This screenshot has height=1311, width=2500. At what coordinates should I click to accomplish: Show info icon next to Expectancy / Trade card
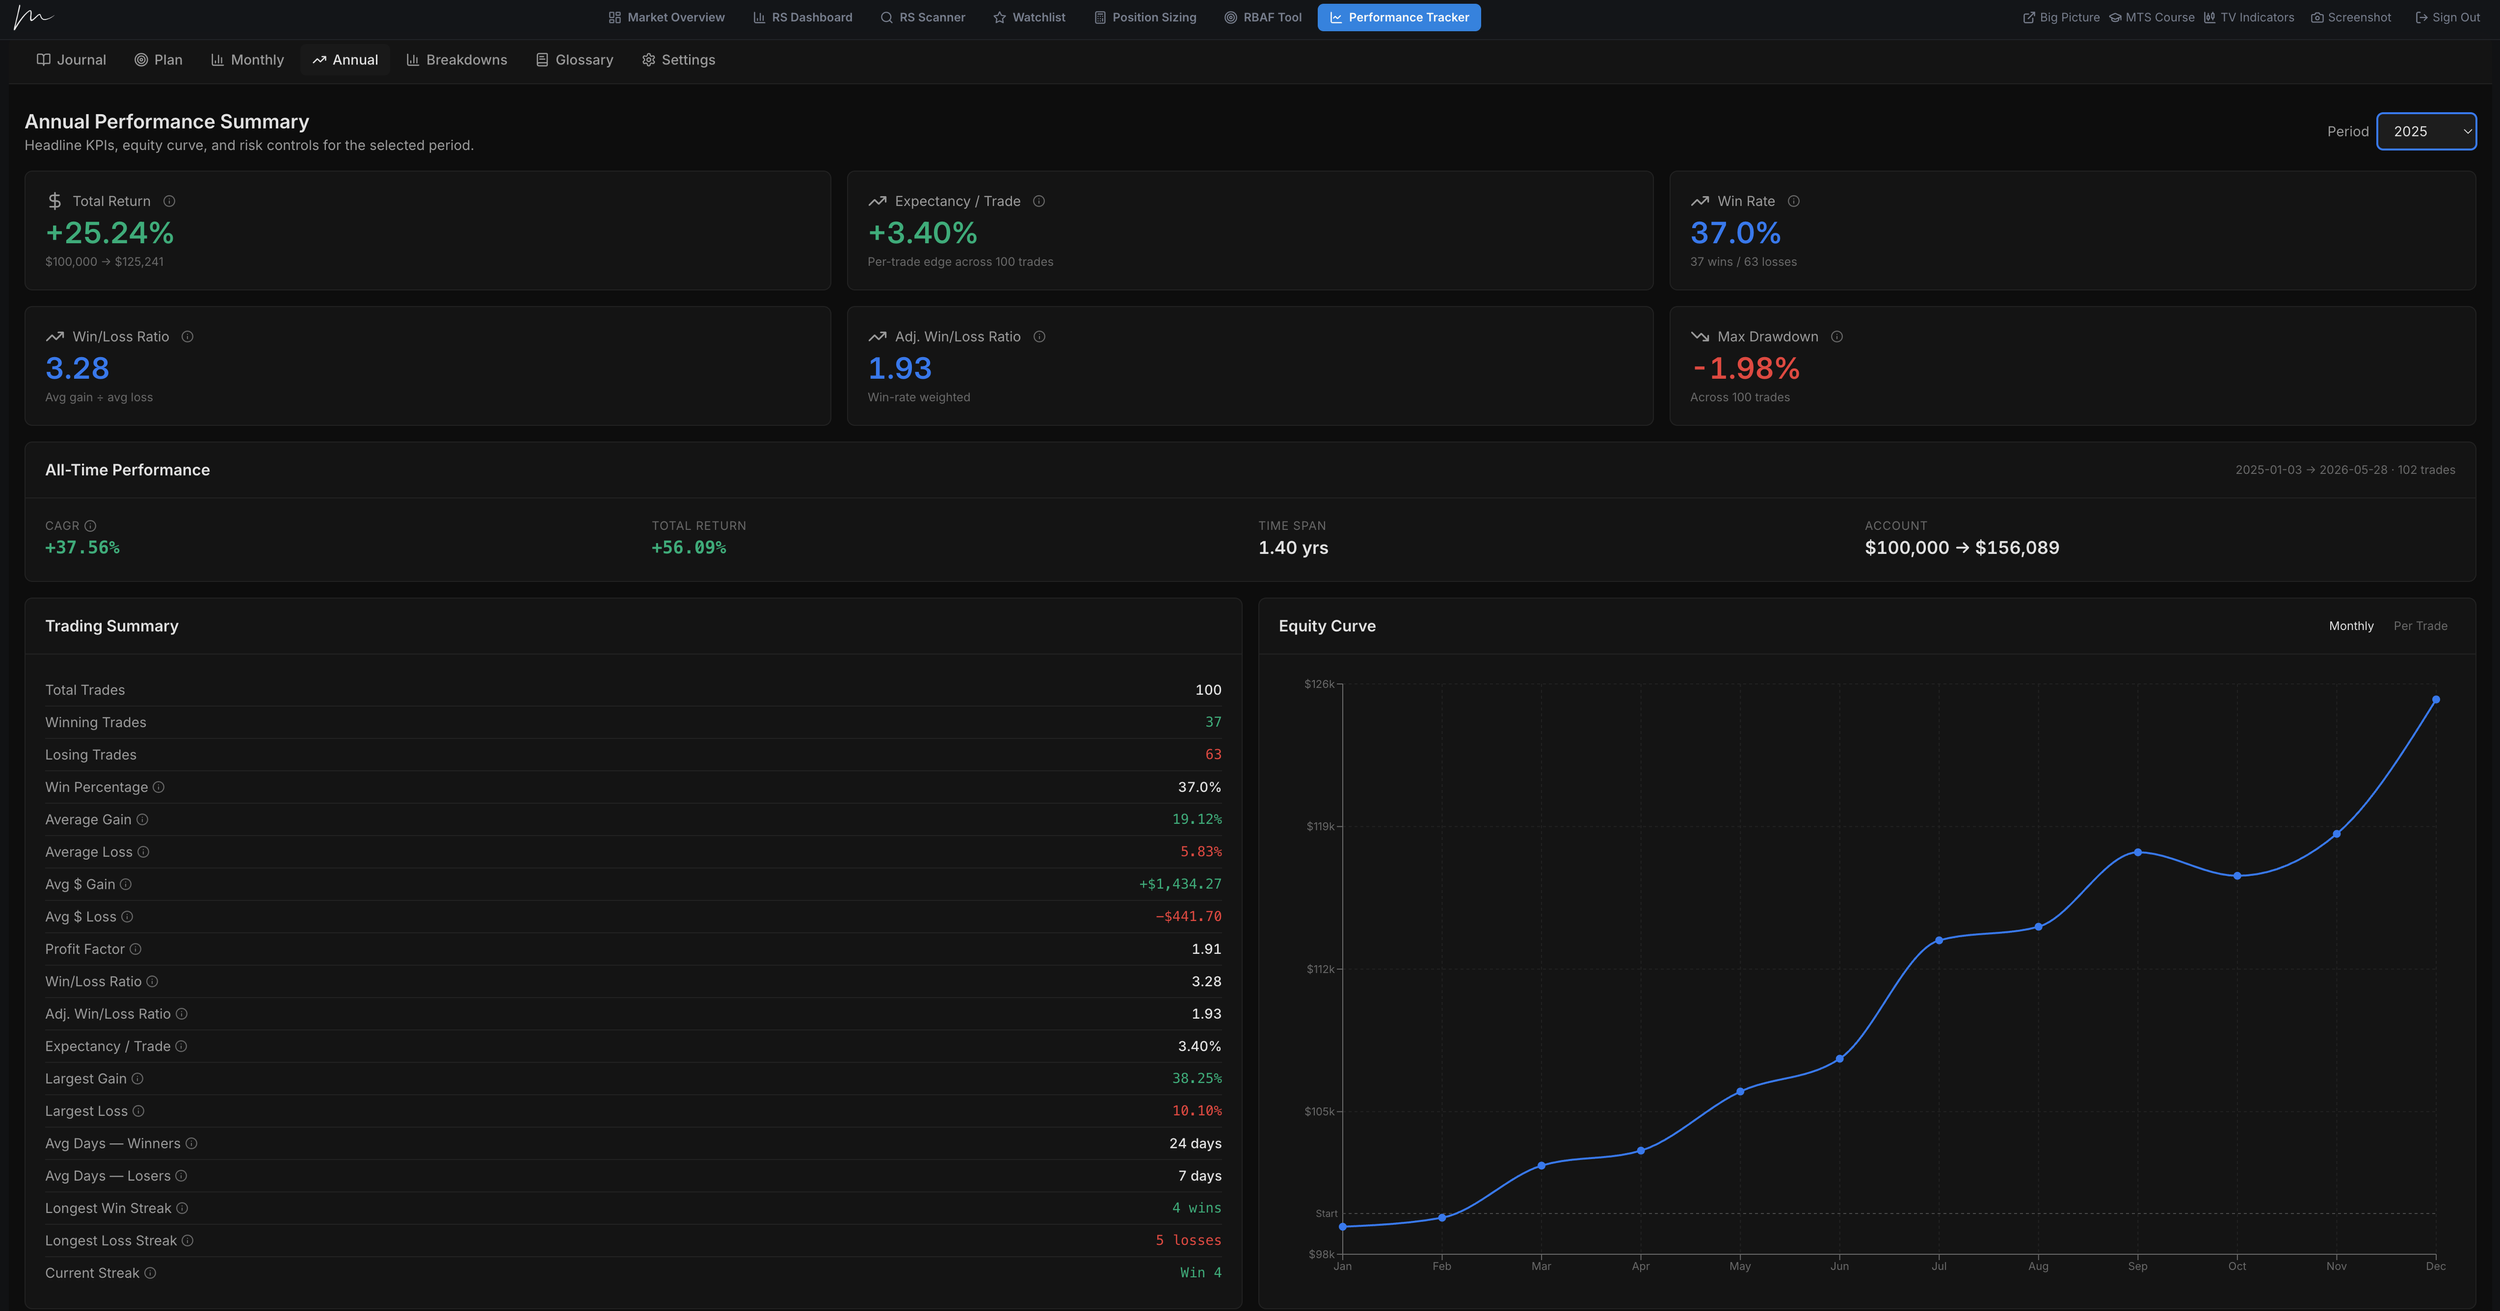pos(1039,201)
